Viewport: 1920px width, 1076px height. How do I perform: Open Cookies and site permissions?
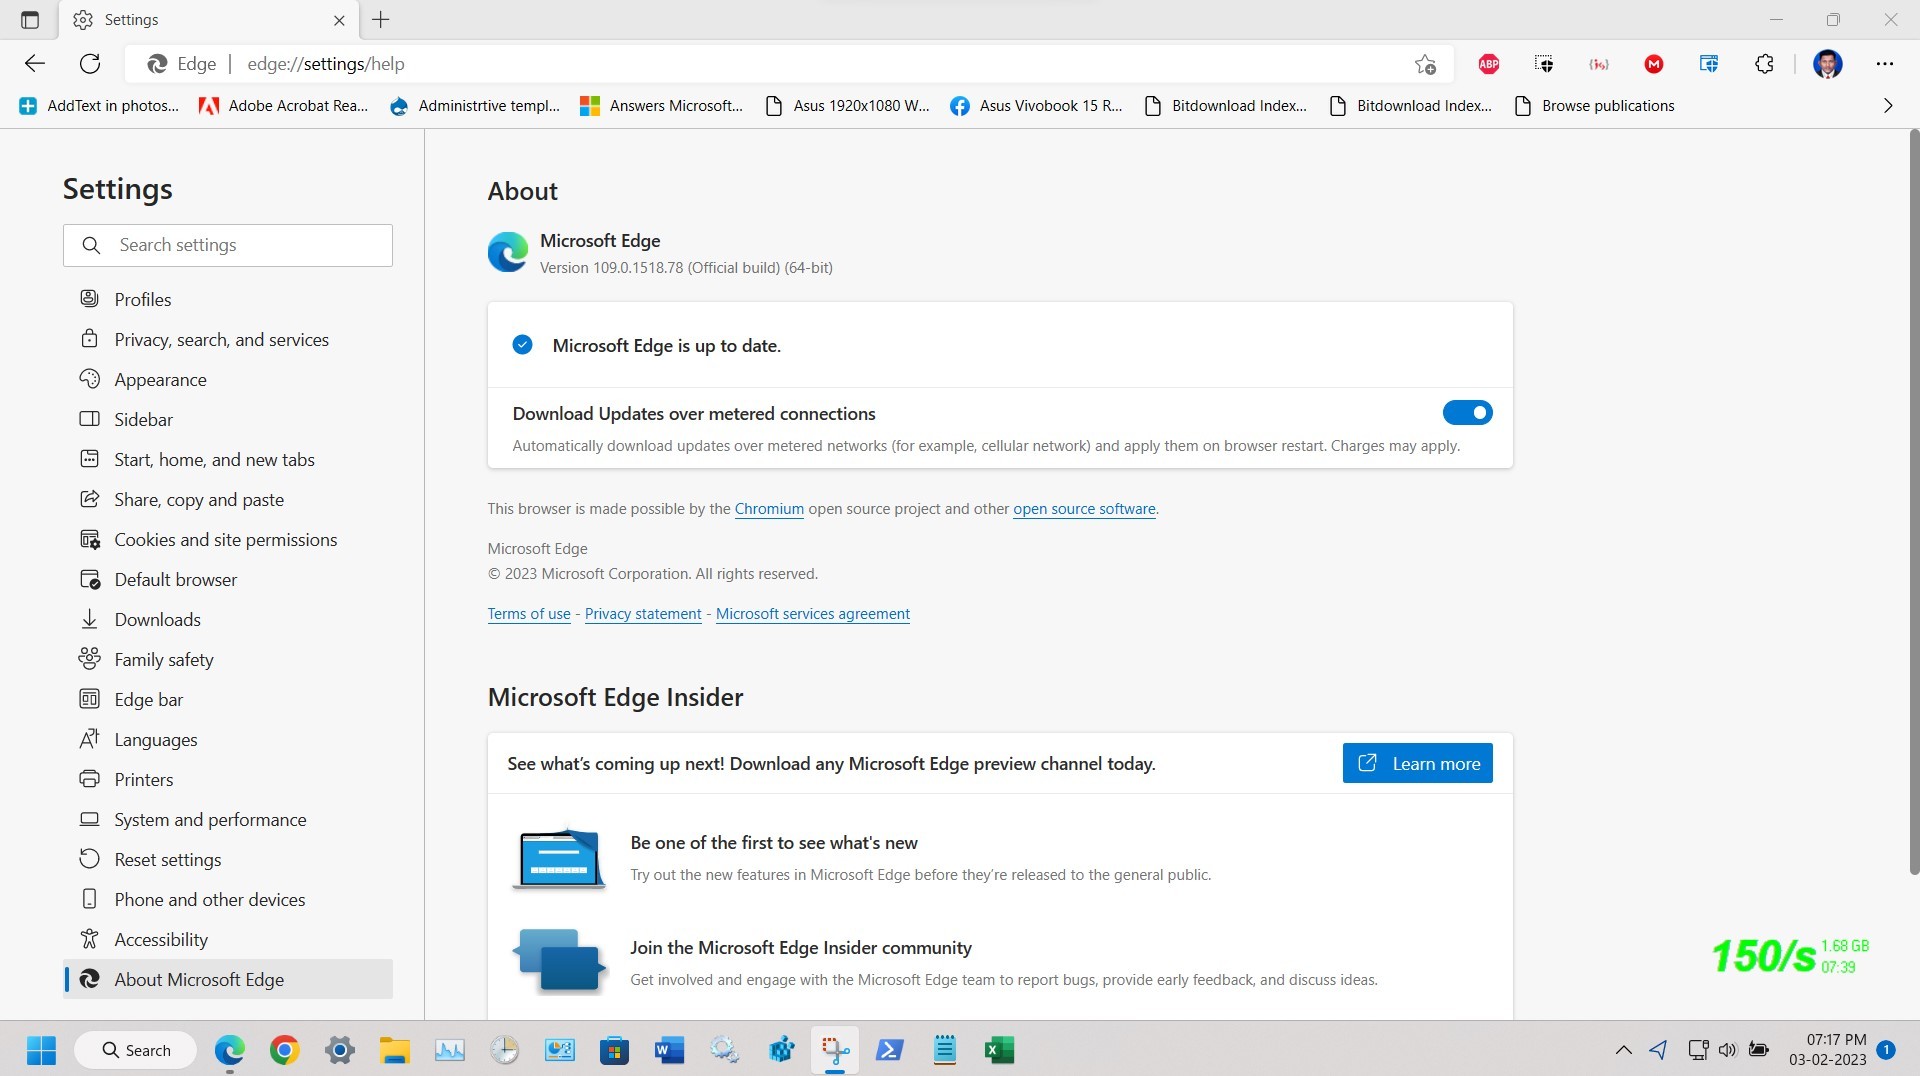[x=228, y=539]
